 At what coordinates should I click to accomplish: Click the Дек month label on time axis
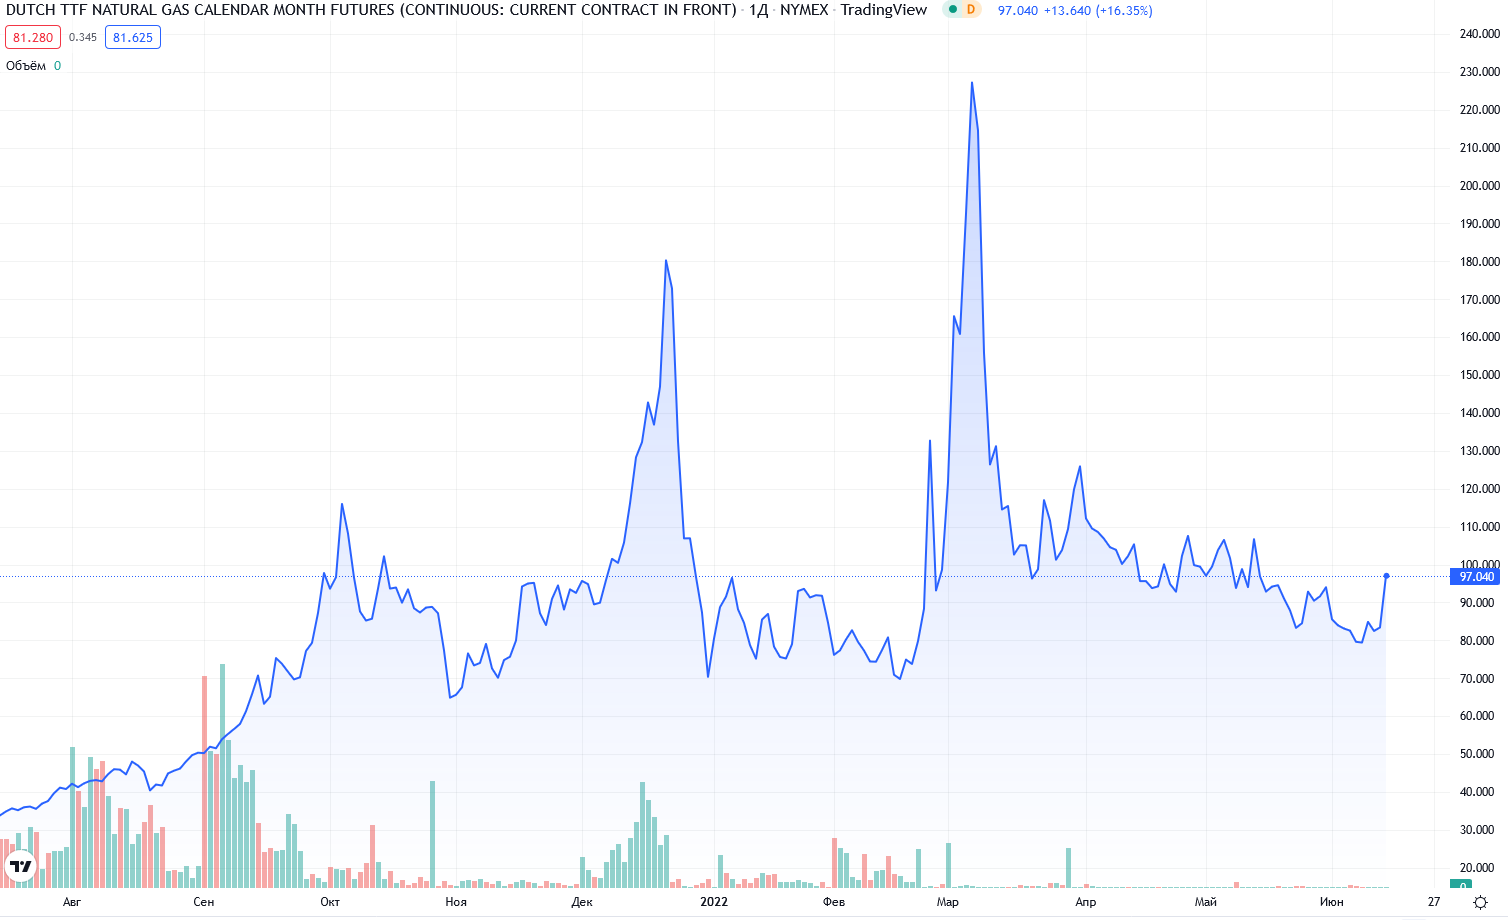tap(582, 902)
